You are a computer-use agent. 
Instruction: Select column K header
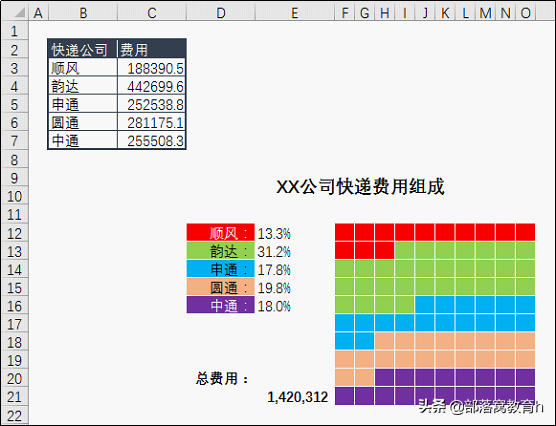tap(445, 13)
